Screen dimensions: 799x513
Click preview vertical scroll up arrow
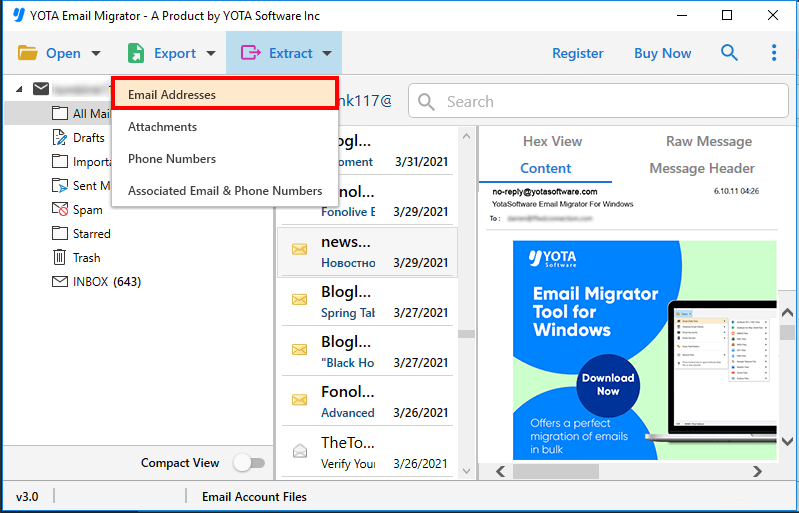point(787,312)
